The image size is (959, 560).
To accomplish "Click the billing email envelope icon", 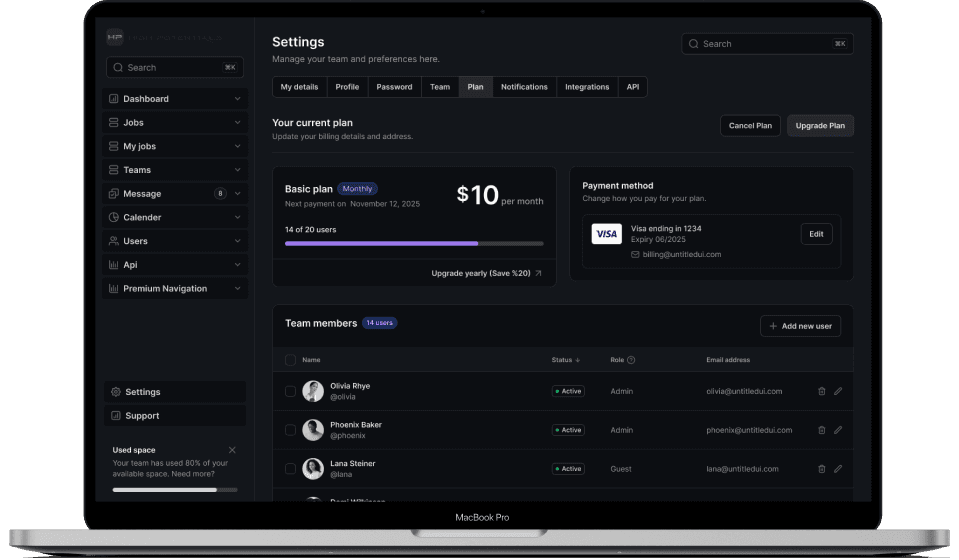I will coord(635,254).
